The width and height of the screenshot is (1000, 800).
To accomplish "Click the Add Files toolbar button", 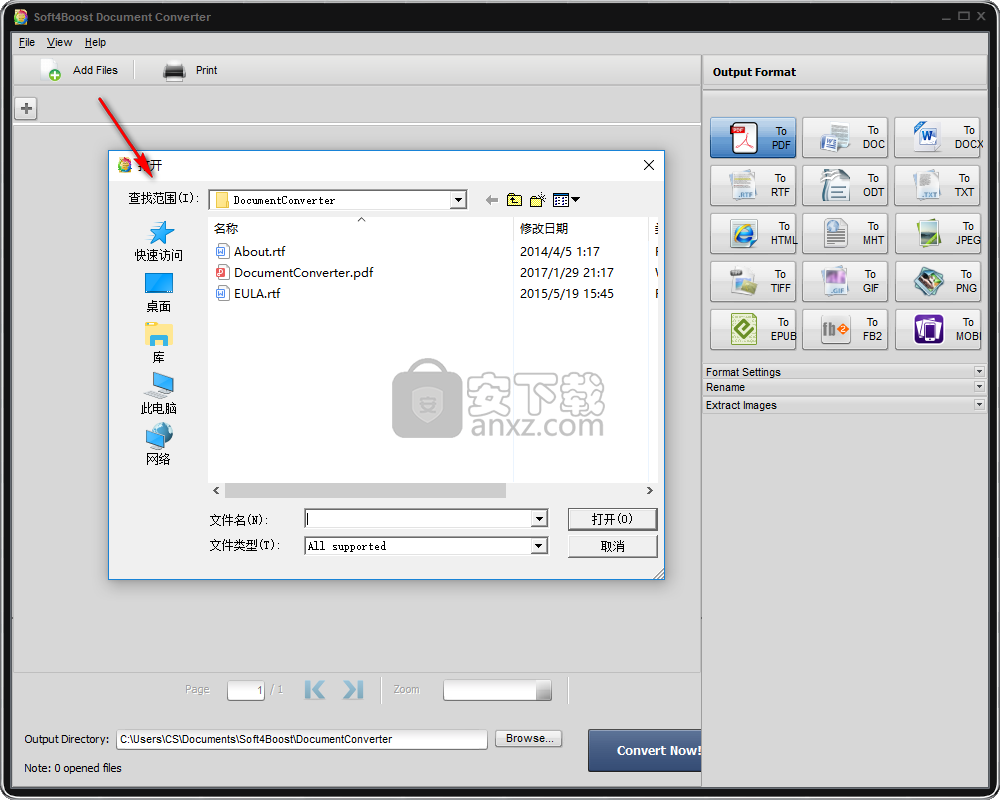I will pyautogui.click(x=80, y=70).
